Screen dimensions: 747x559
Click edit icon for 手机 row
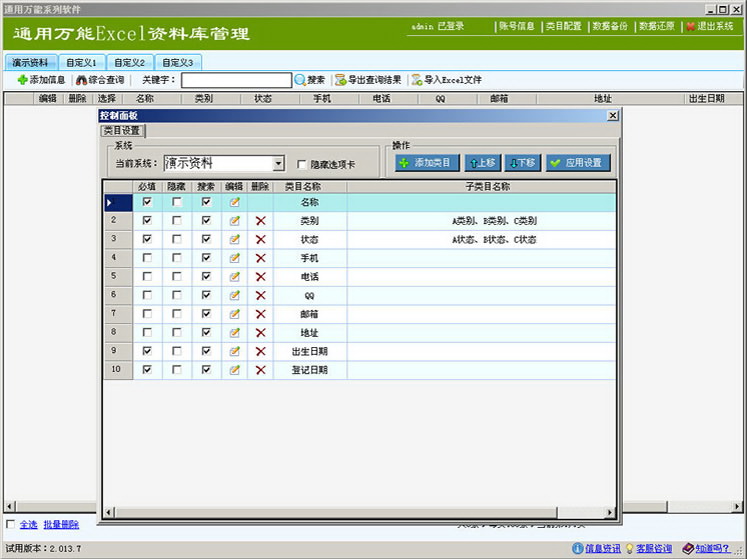(234, 258)
